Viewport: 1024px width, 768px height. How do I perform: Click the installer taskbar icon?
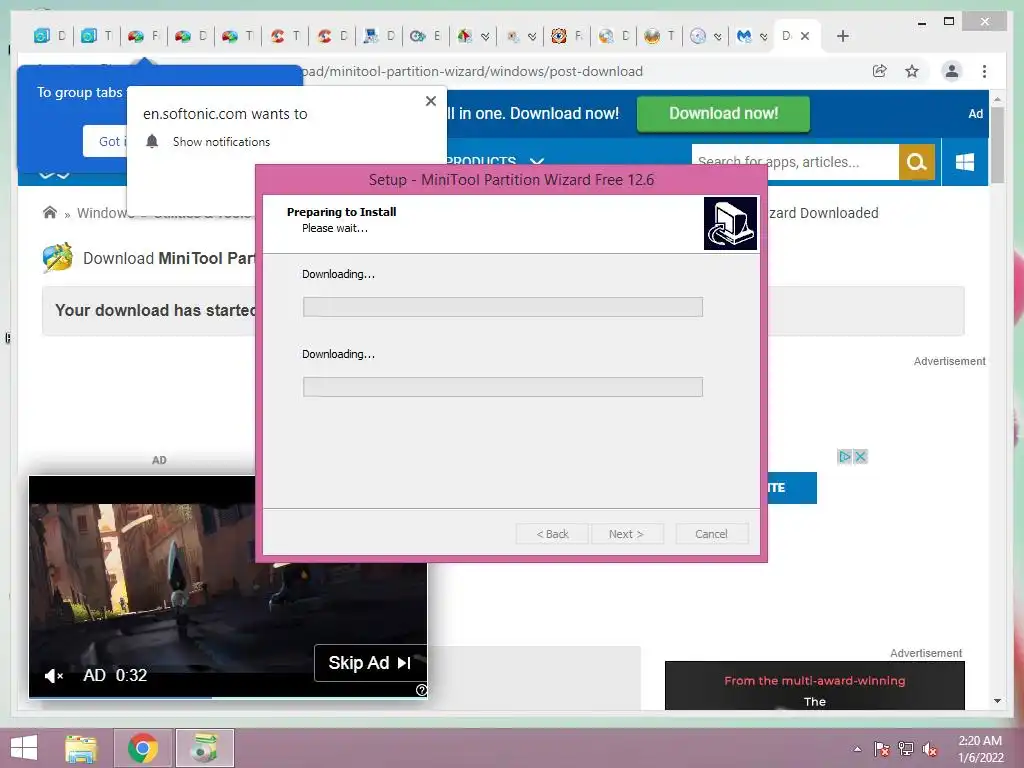[204, 748]
